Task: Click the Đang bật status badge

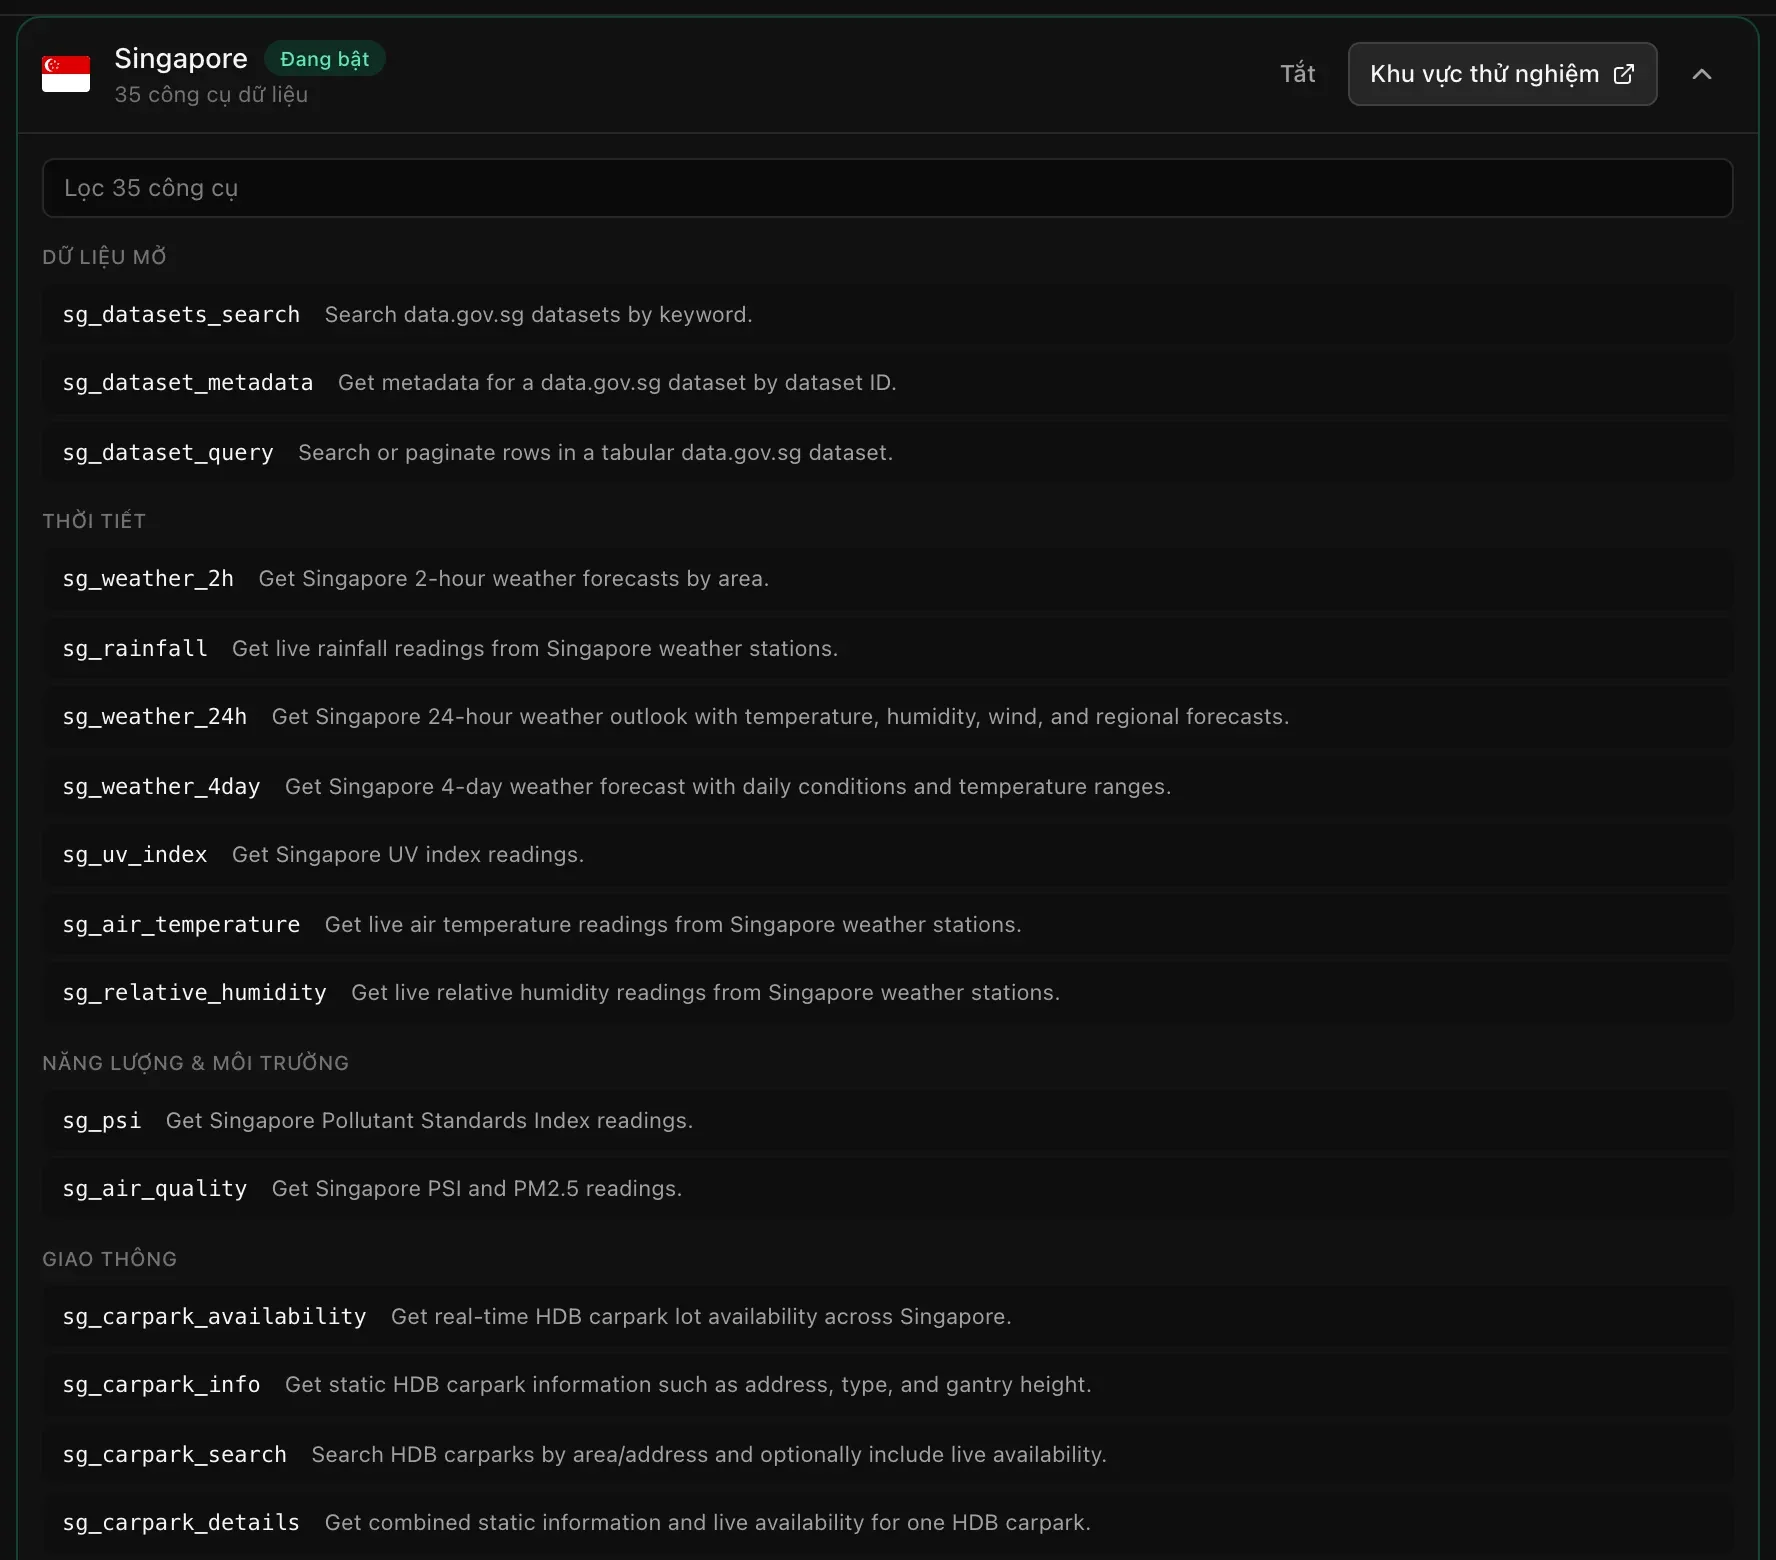Action: (x=325, y=59)
